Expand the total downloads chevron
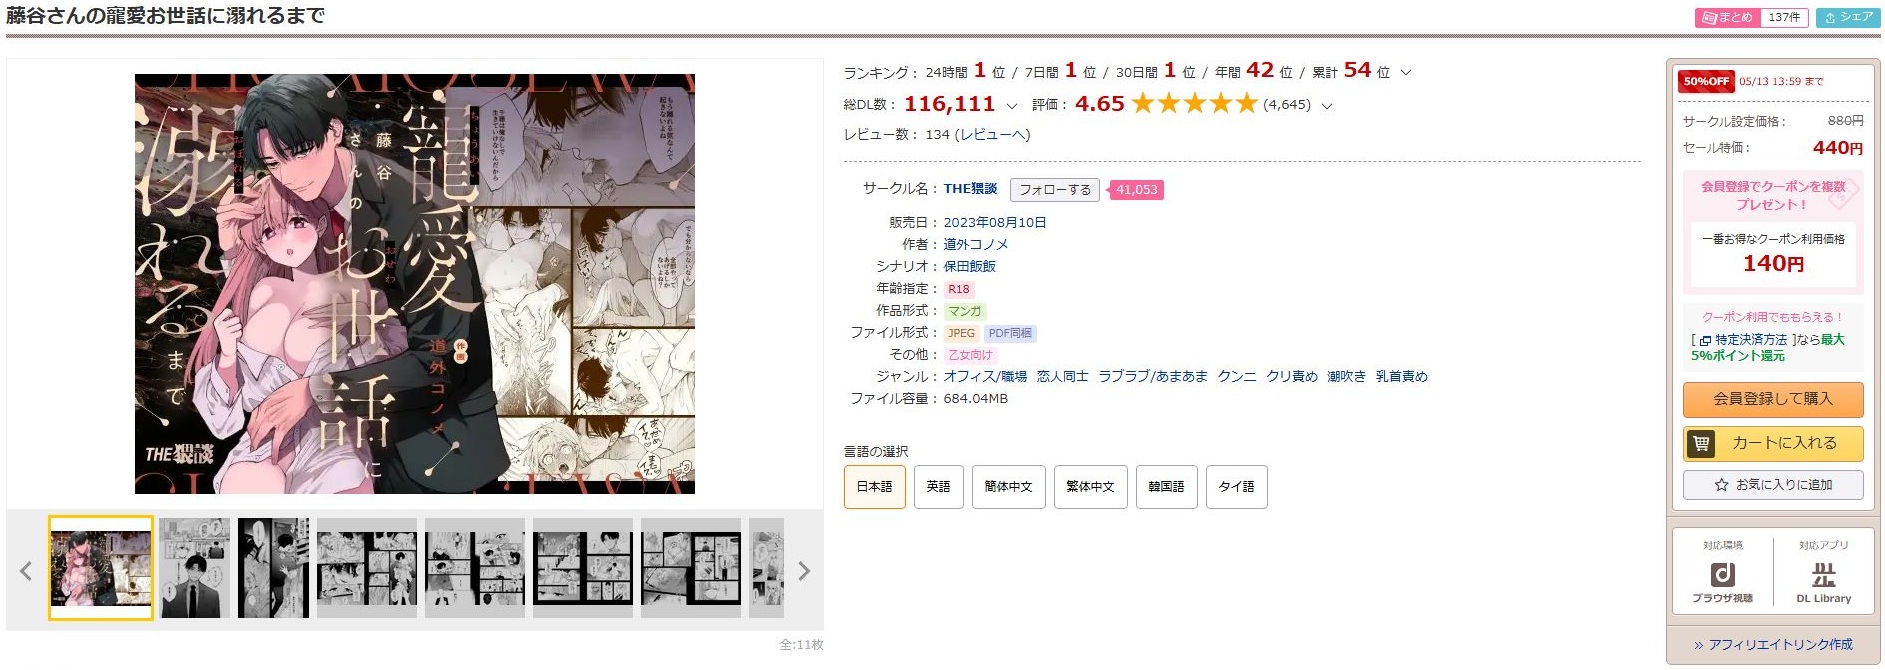The image size is (1885, 670). tap(1012, 106)
